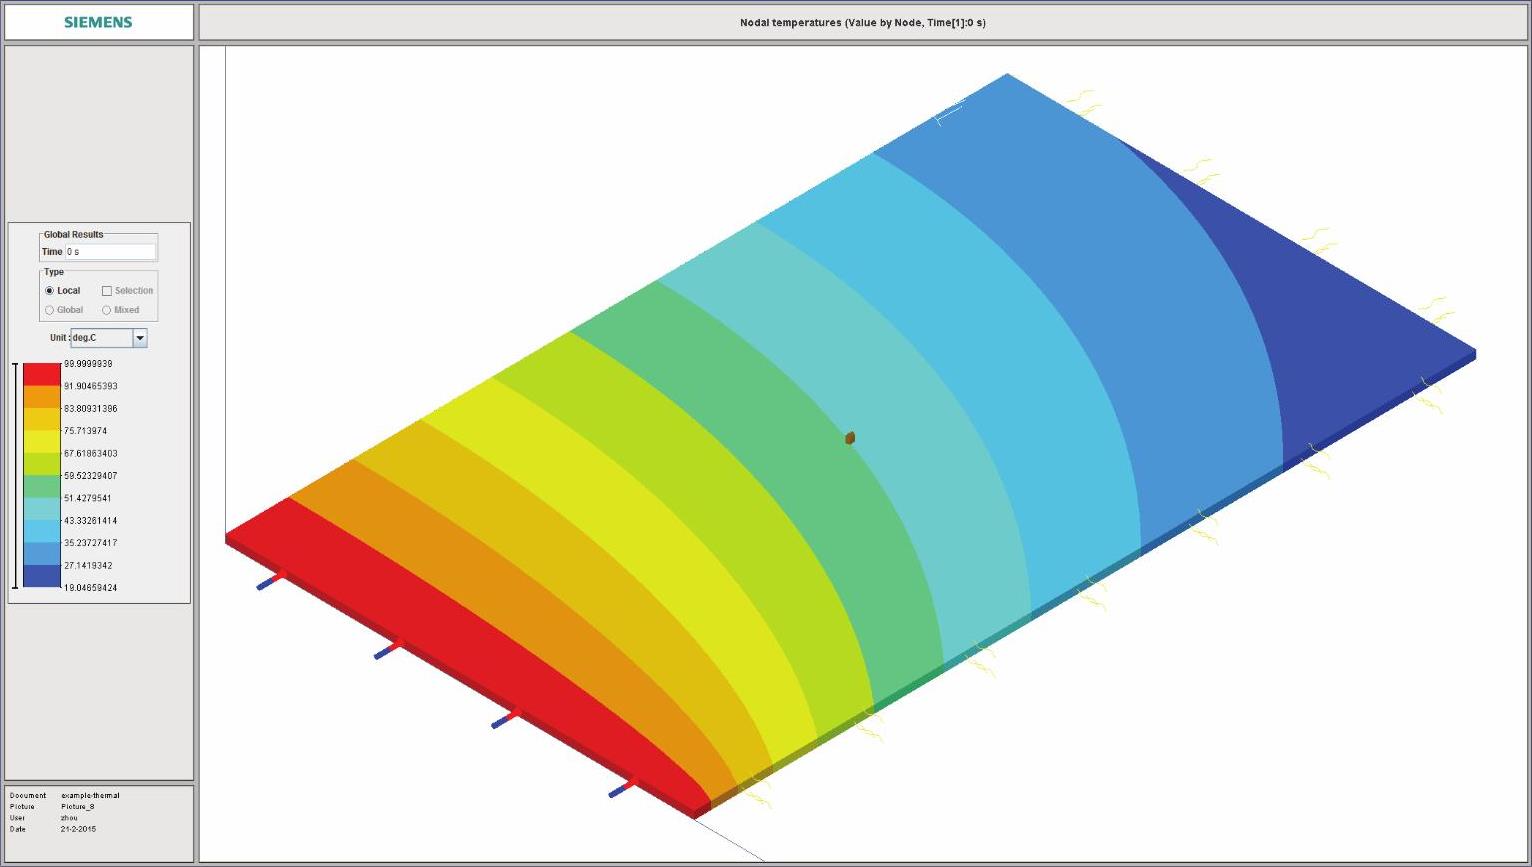1532x867 pixels.
Task: Select the Local type radio button
Action: [50, 291]
